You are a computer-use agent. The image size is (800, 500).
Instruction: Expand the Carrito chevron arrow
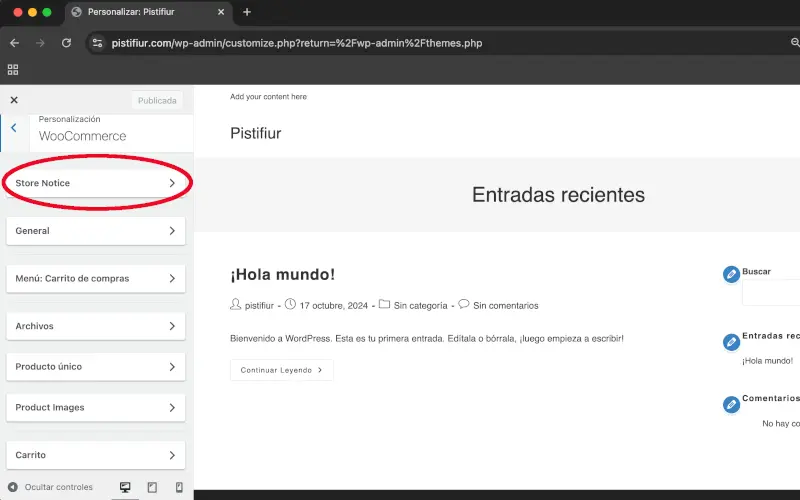172,455
